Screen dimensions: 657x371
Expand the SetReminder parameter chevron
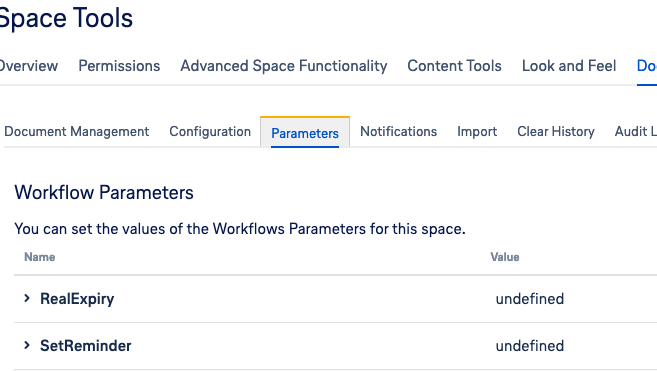(x=27, y=345)
